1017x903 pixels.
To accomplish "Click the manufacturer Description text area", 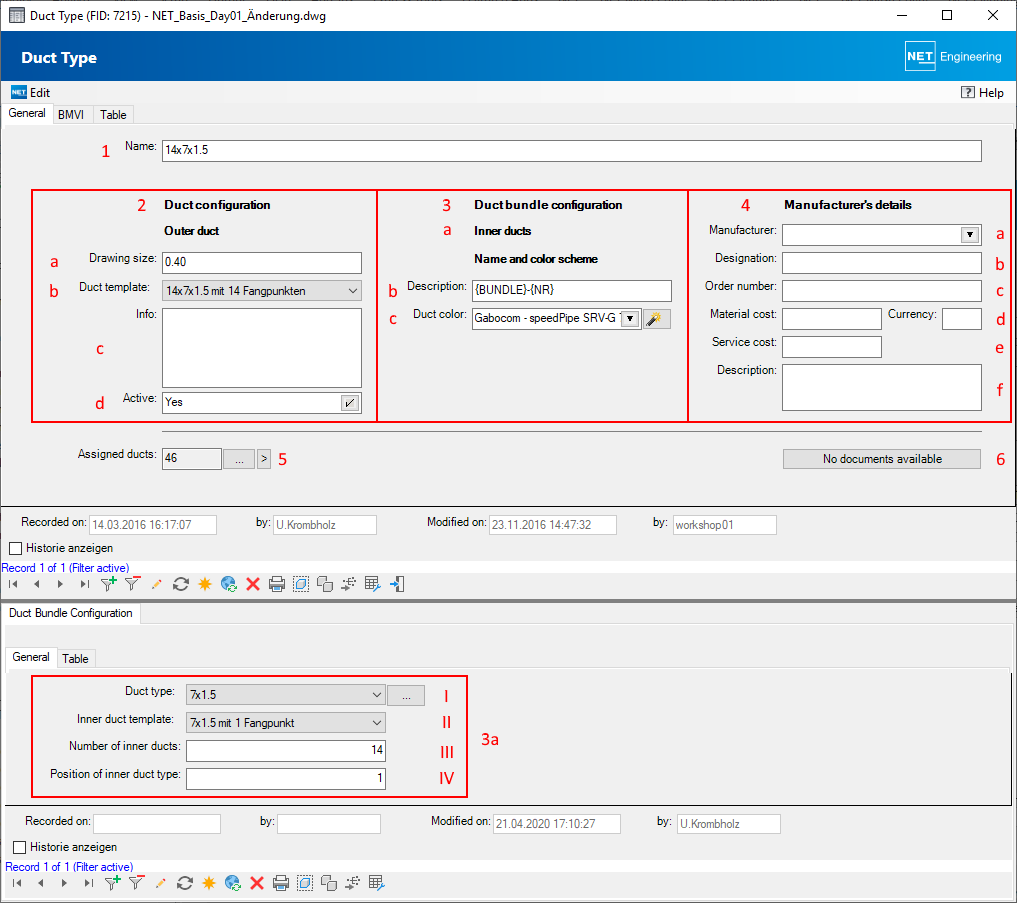I will (881, 387).
